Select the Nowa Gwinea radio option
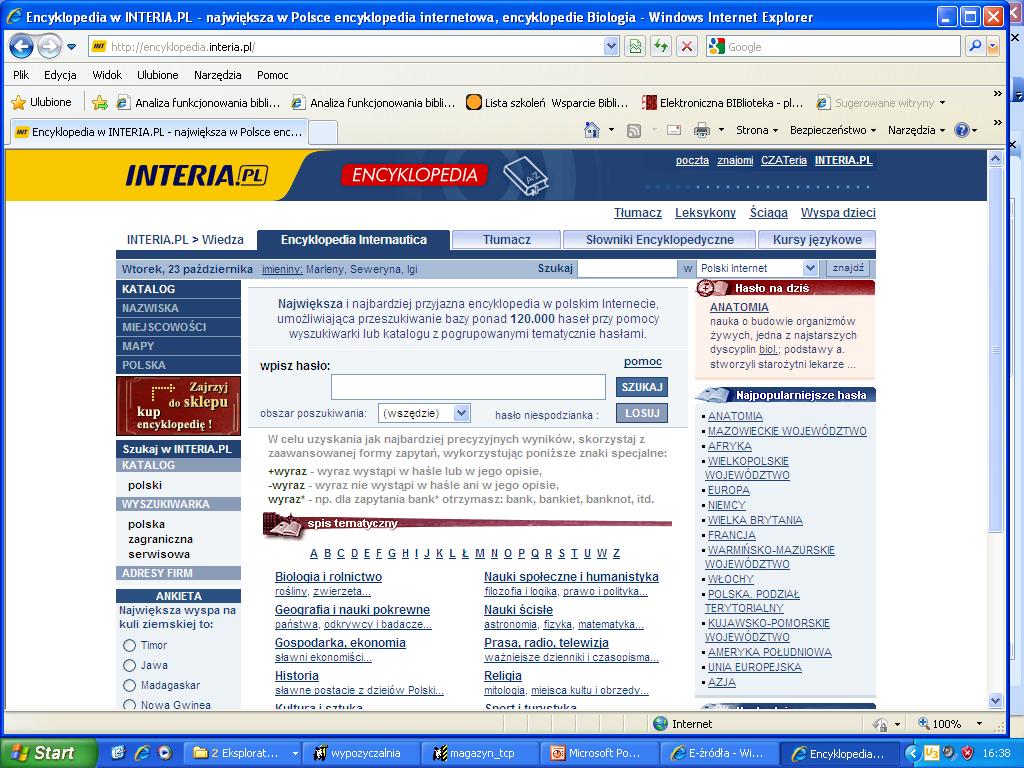This screenshot has width=1024, height=768. [129, 705]
